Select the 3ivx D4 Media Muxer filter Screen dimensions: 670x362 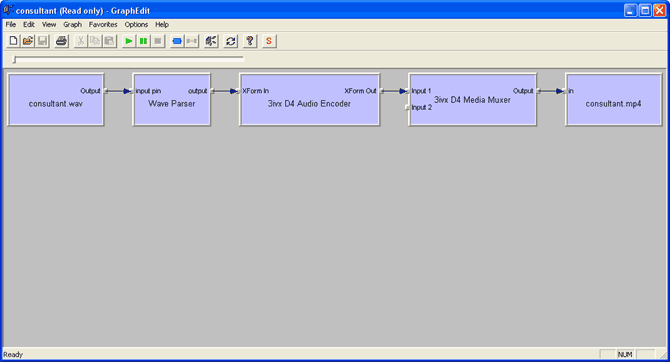[x=473, y=100]
